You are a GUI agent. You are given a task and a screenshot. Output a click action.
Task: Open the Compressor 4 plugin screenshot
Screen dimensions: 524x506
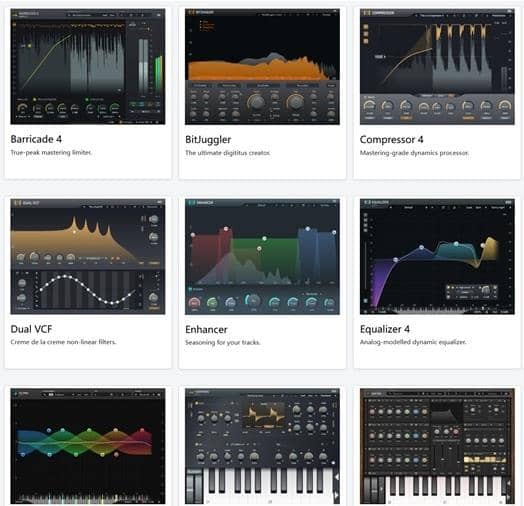[x=437, y=67]
